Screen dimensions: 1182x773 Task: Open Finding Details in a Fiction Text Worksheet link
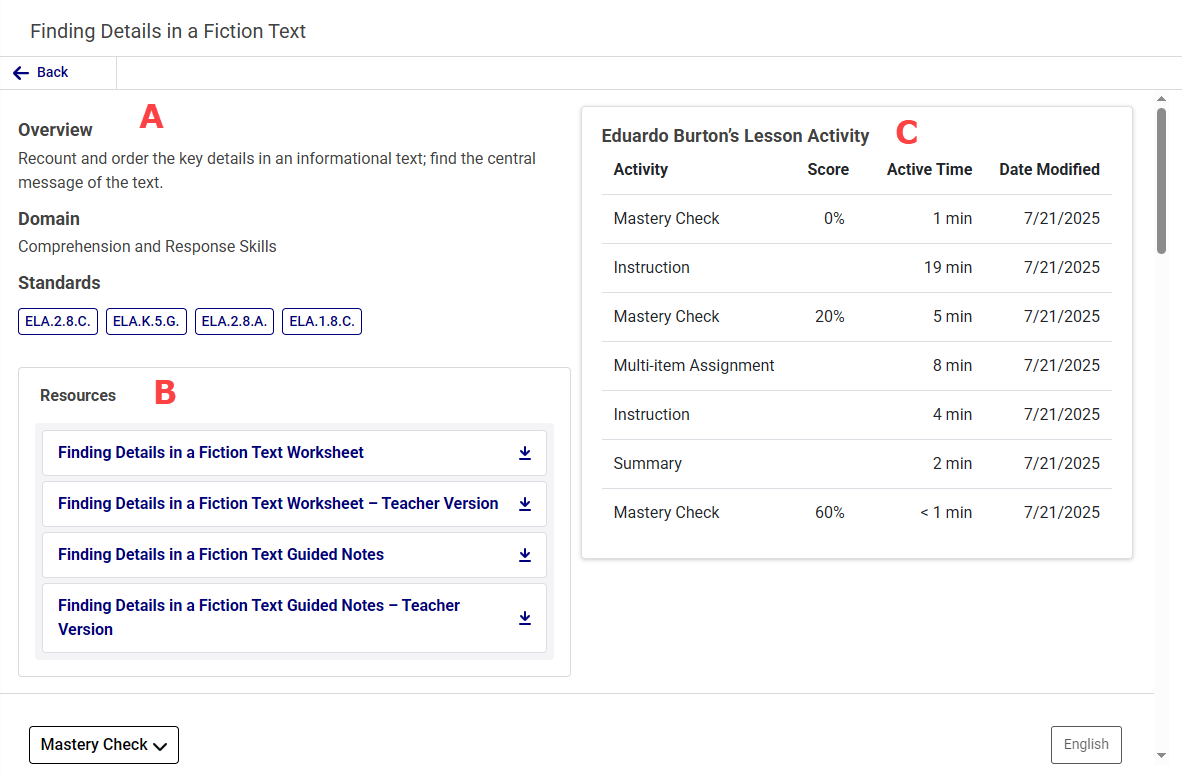coord(211,453)
